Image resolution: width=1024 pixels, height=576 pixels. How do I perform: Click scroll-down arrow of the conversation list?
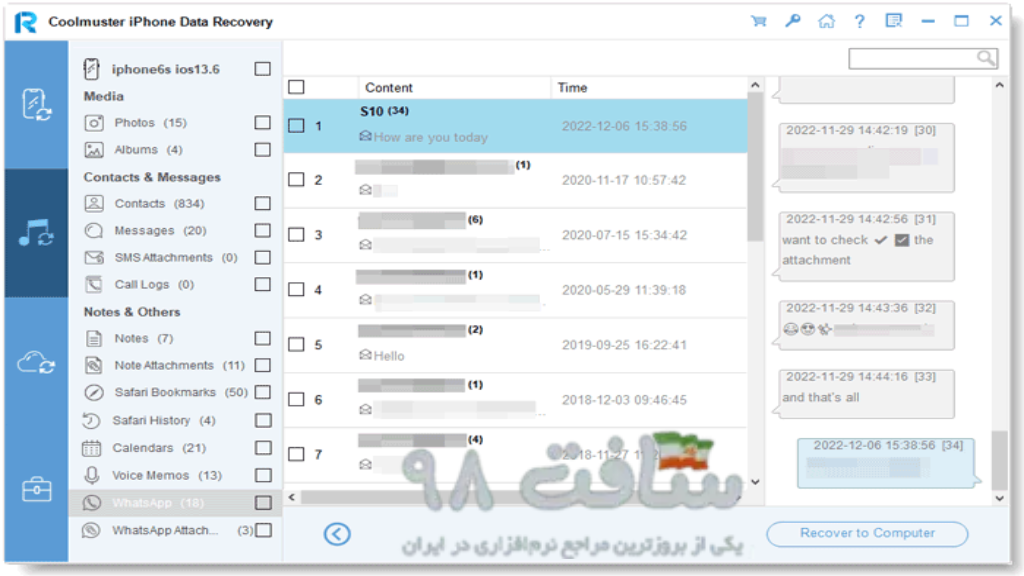tap(755, 482)
